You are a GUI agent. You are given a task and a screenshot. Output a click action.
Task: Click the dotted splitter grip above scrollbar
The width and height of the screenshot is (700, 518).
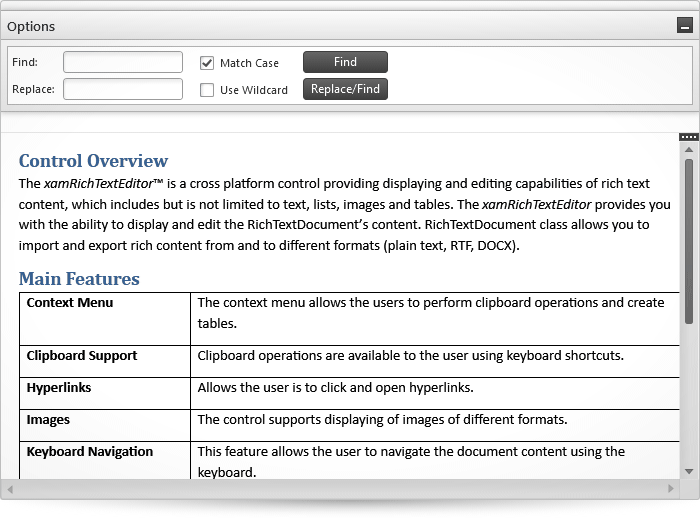coord(689,137)
